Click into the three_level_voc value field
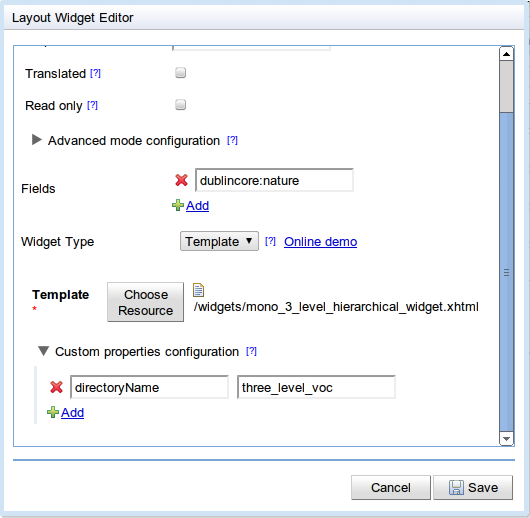This screenshot has height=518, width=530. pyautogui.click(x=316, y=387)
